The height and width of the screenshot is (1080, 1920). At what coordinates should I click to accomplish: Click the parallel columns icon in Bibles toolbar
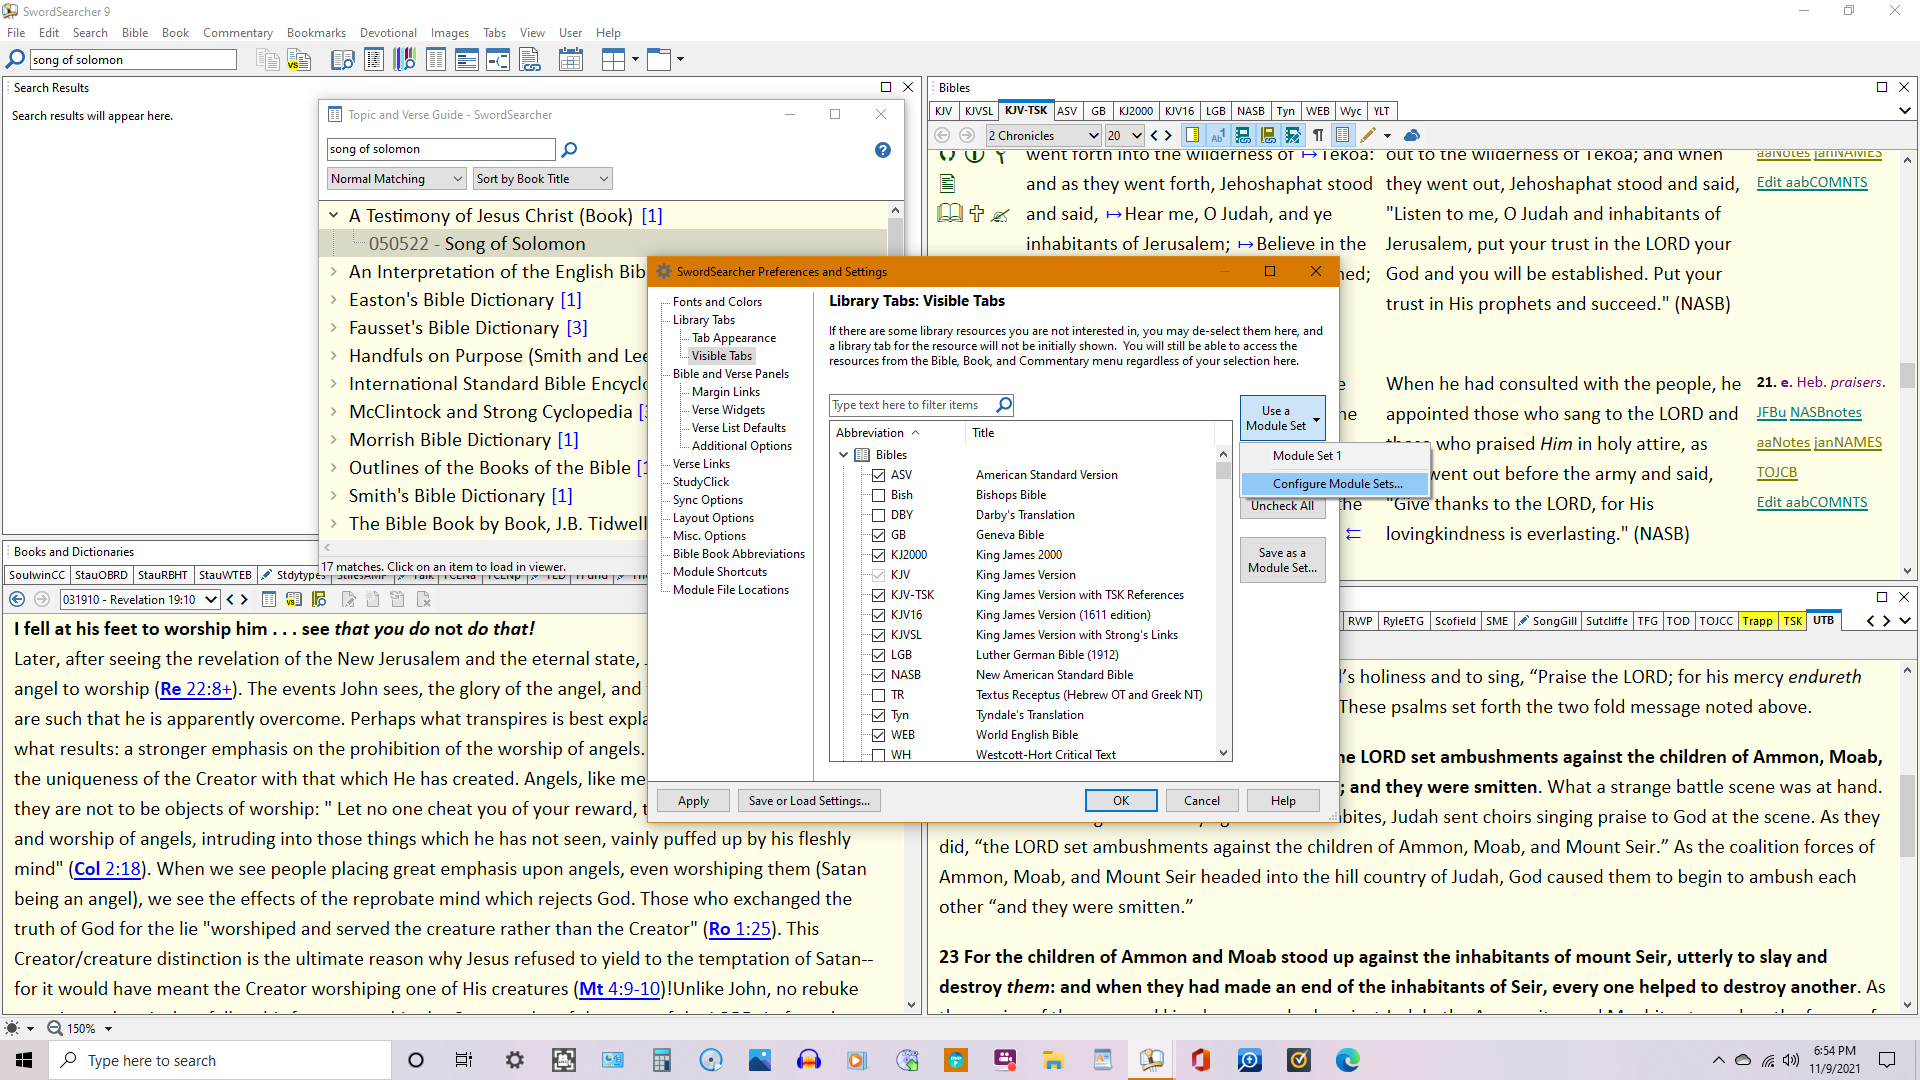click(x=1343, y=135)
